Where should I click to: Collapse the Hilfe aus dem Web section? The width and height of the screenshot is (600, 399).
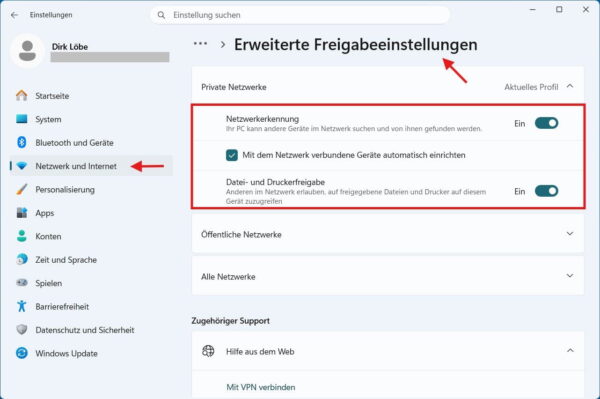(x=570, y=350)
